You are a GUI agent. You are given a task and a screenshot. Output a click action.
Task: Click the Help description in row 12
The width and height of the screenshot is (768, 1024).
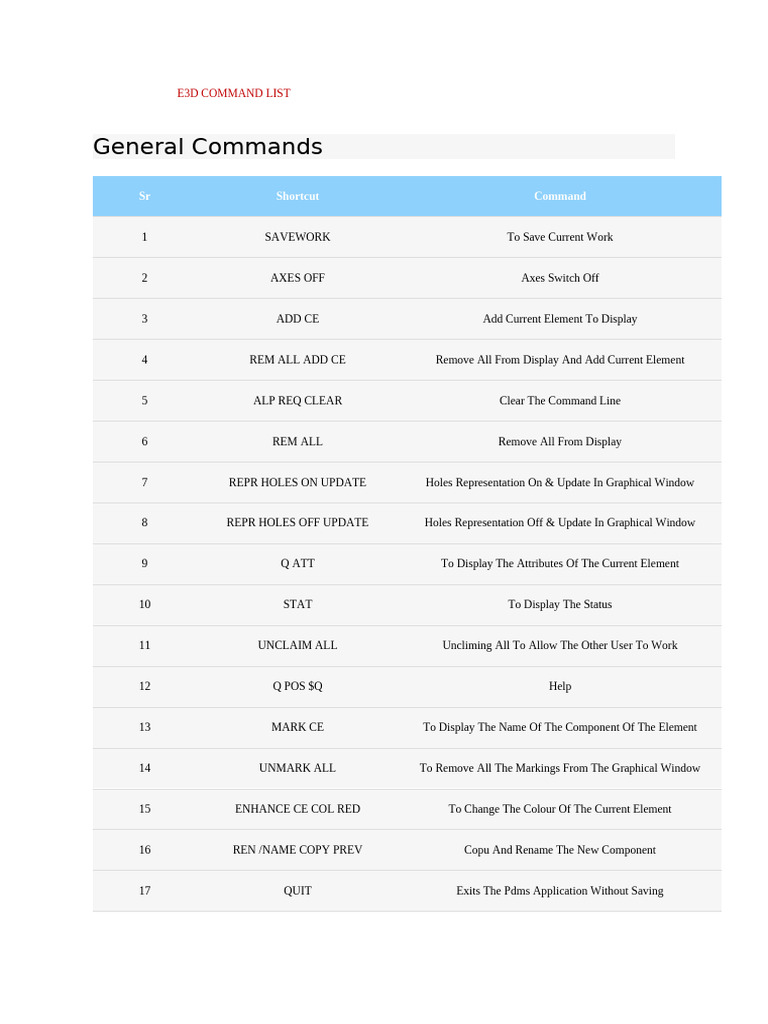560,686
